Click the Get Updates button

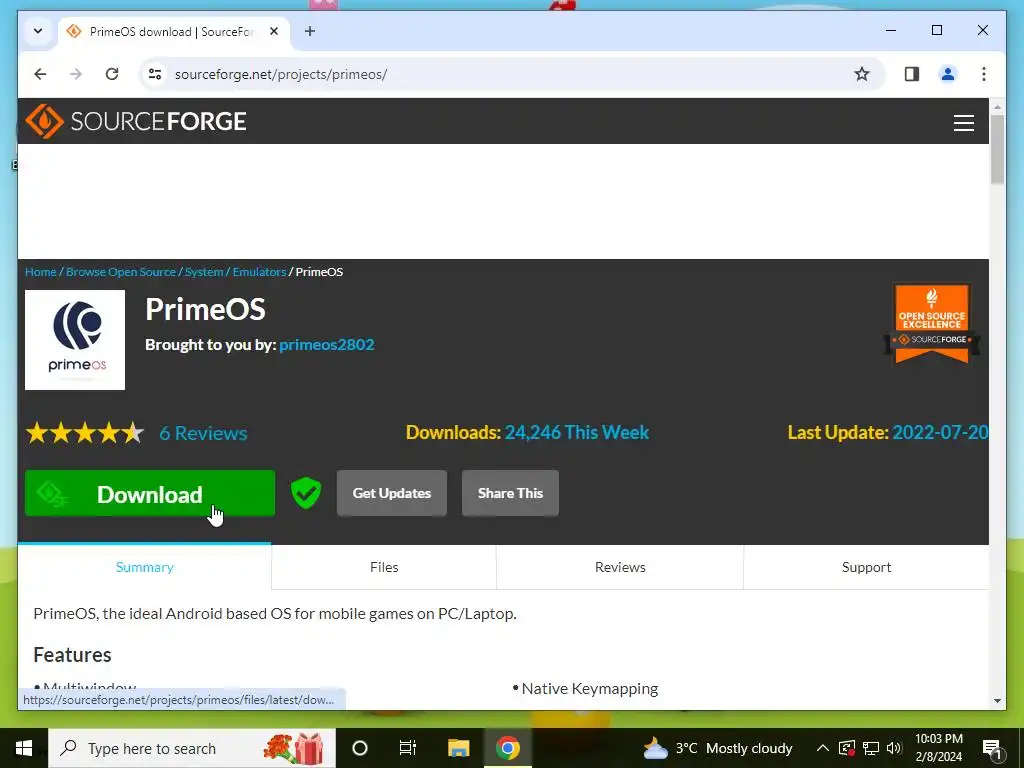point(392,493)
